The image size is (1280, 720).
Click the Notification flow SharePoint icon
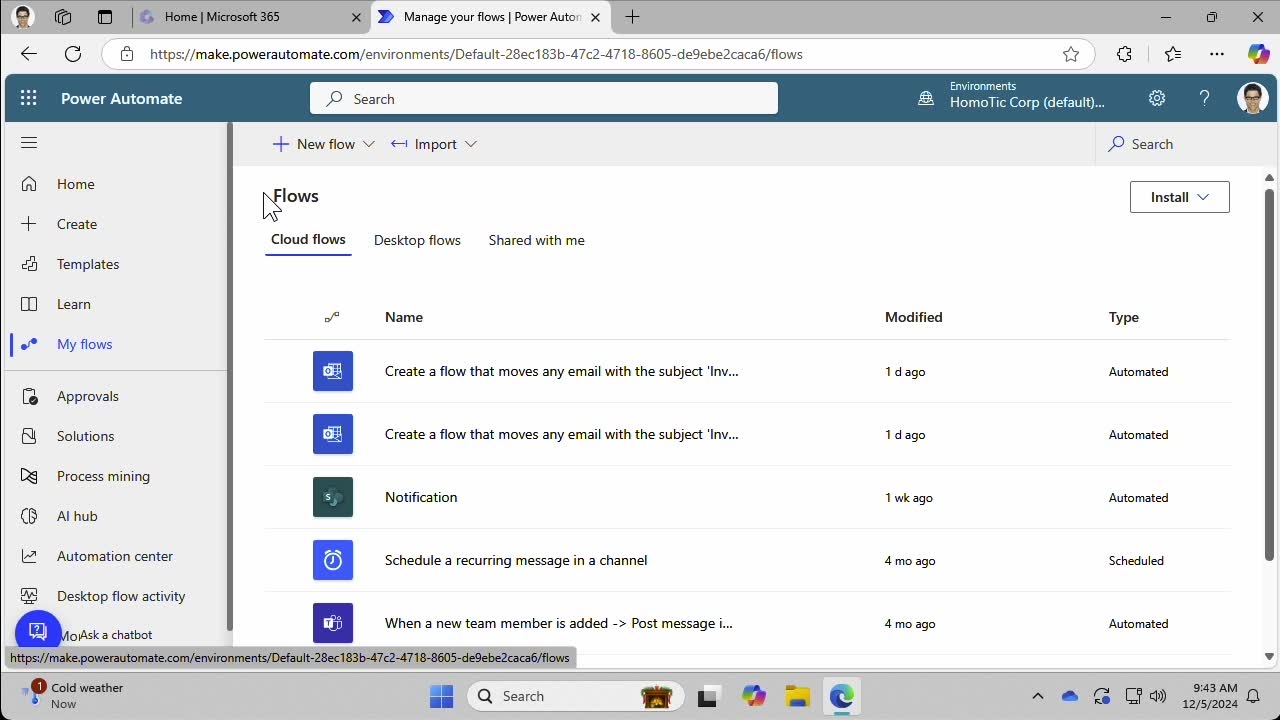(x=333, y=497)
